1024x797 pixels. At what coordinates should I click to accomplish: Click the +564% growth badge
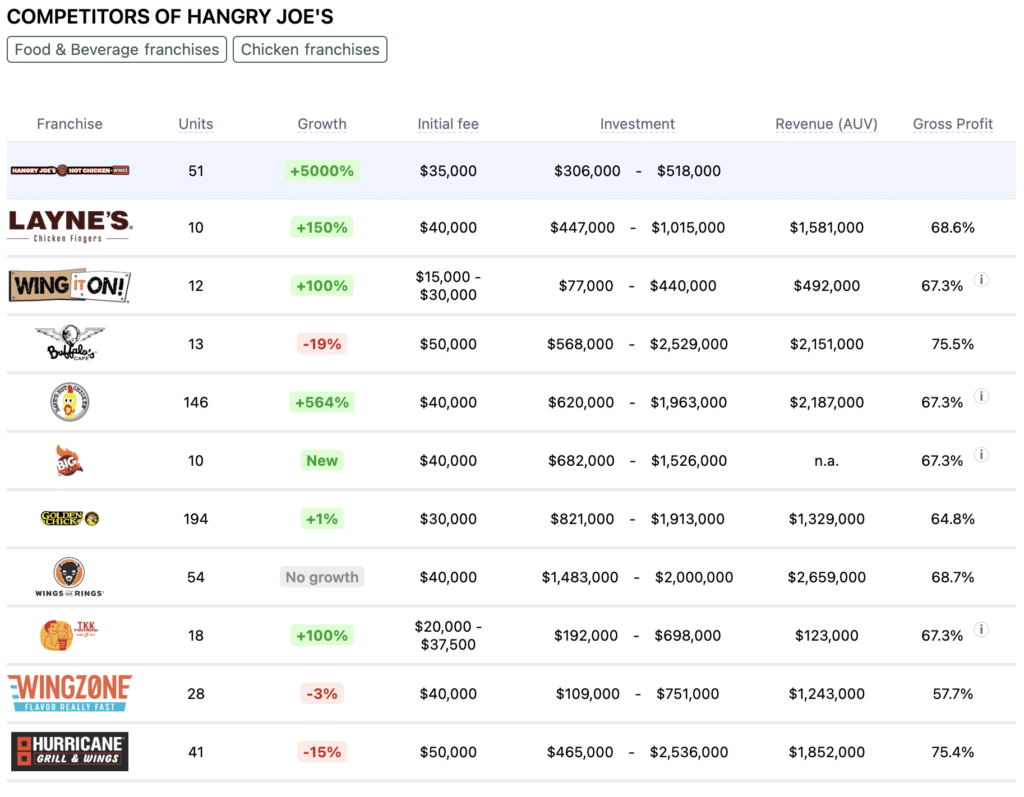[x=322, y=402]
